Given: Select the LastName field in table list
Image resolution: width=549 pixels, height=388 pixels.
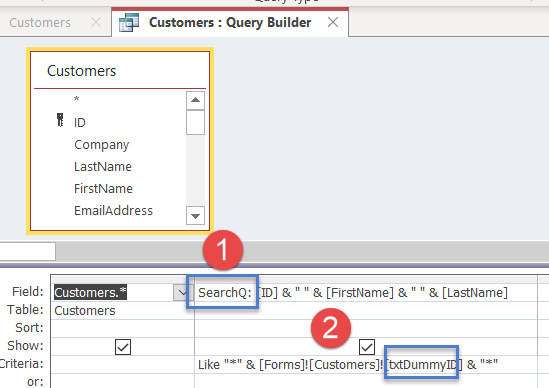Looking at the screenshot, I should point(103,166).
